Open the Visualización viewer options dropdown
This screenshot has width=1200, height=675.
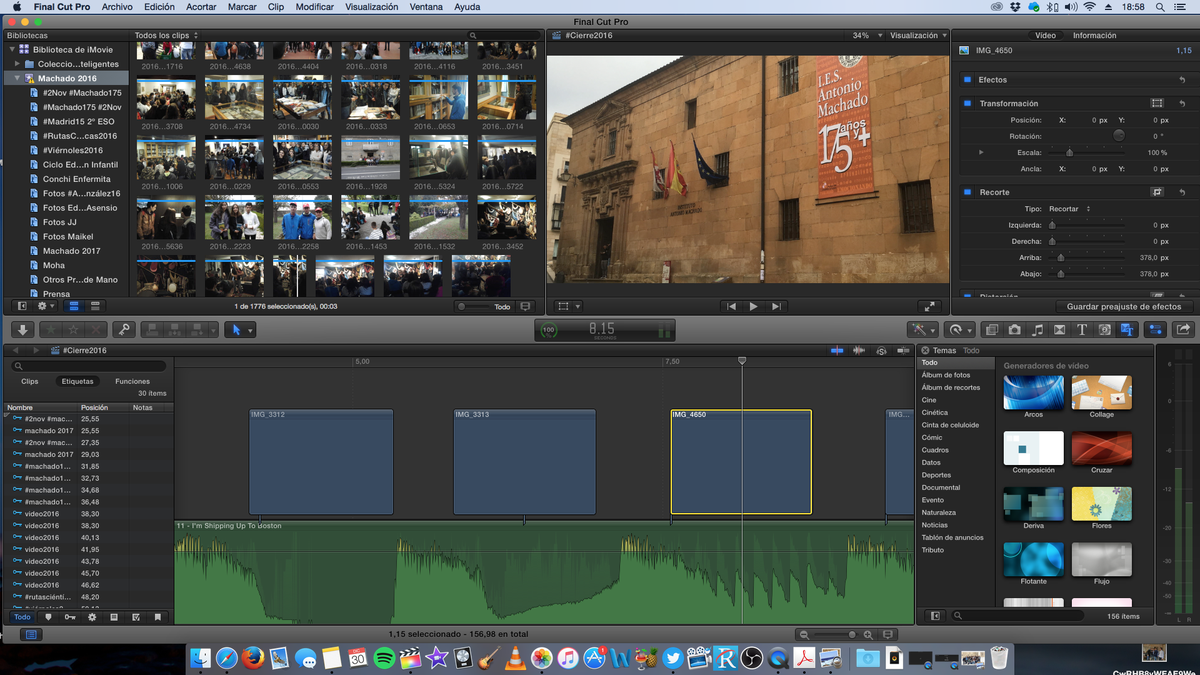tap(917, 35)
